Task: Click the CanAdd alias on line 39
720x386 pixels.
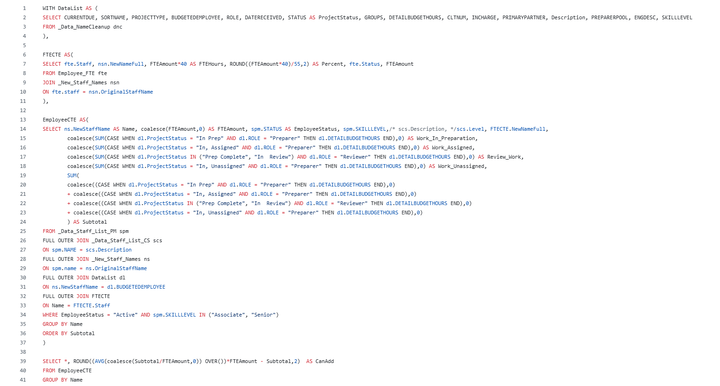Action: pyautogui.click(x=324, y=361)
